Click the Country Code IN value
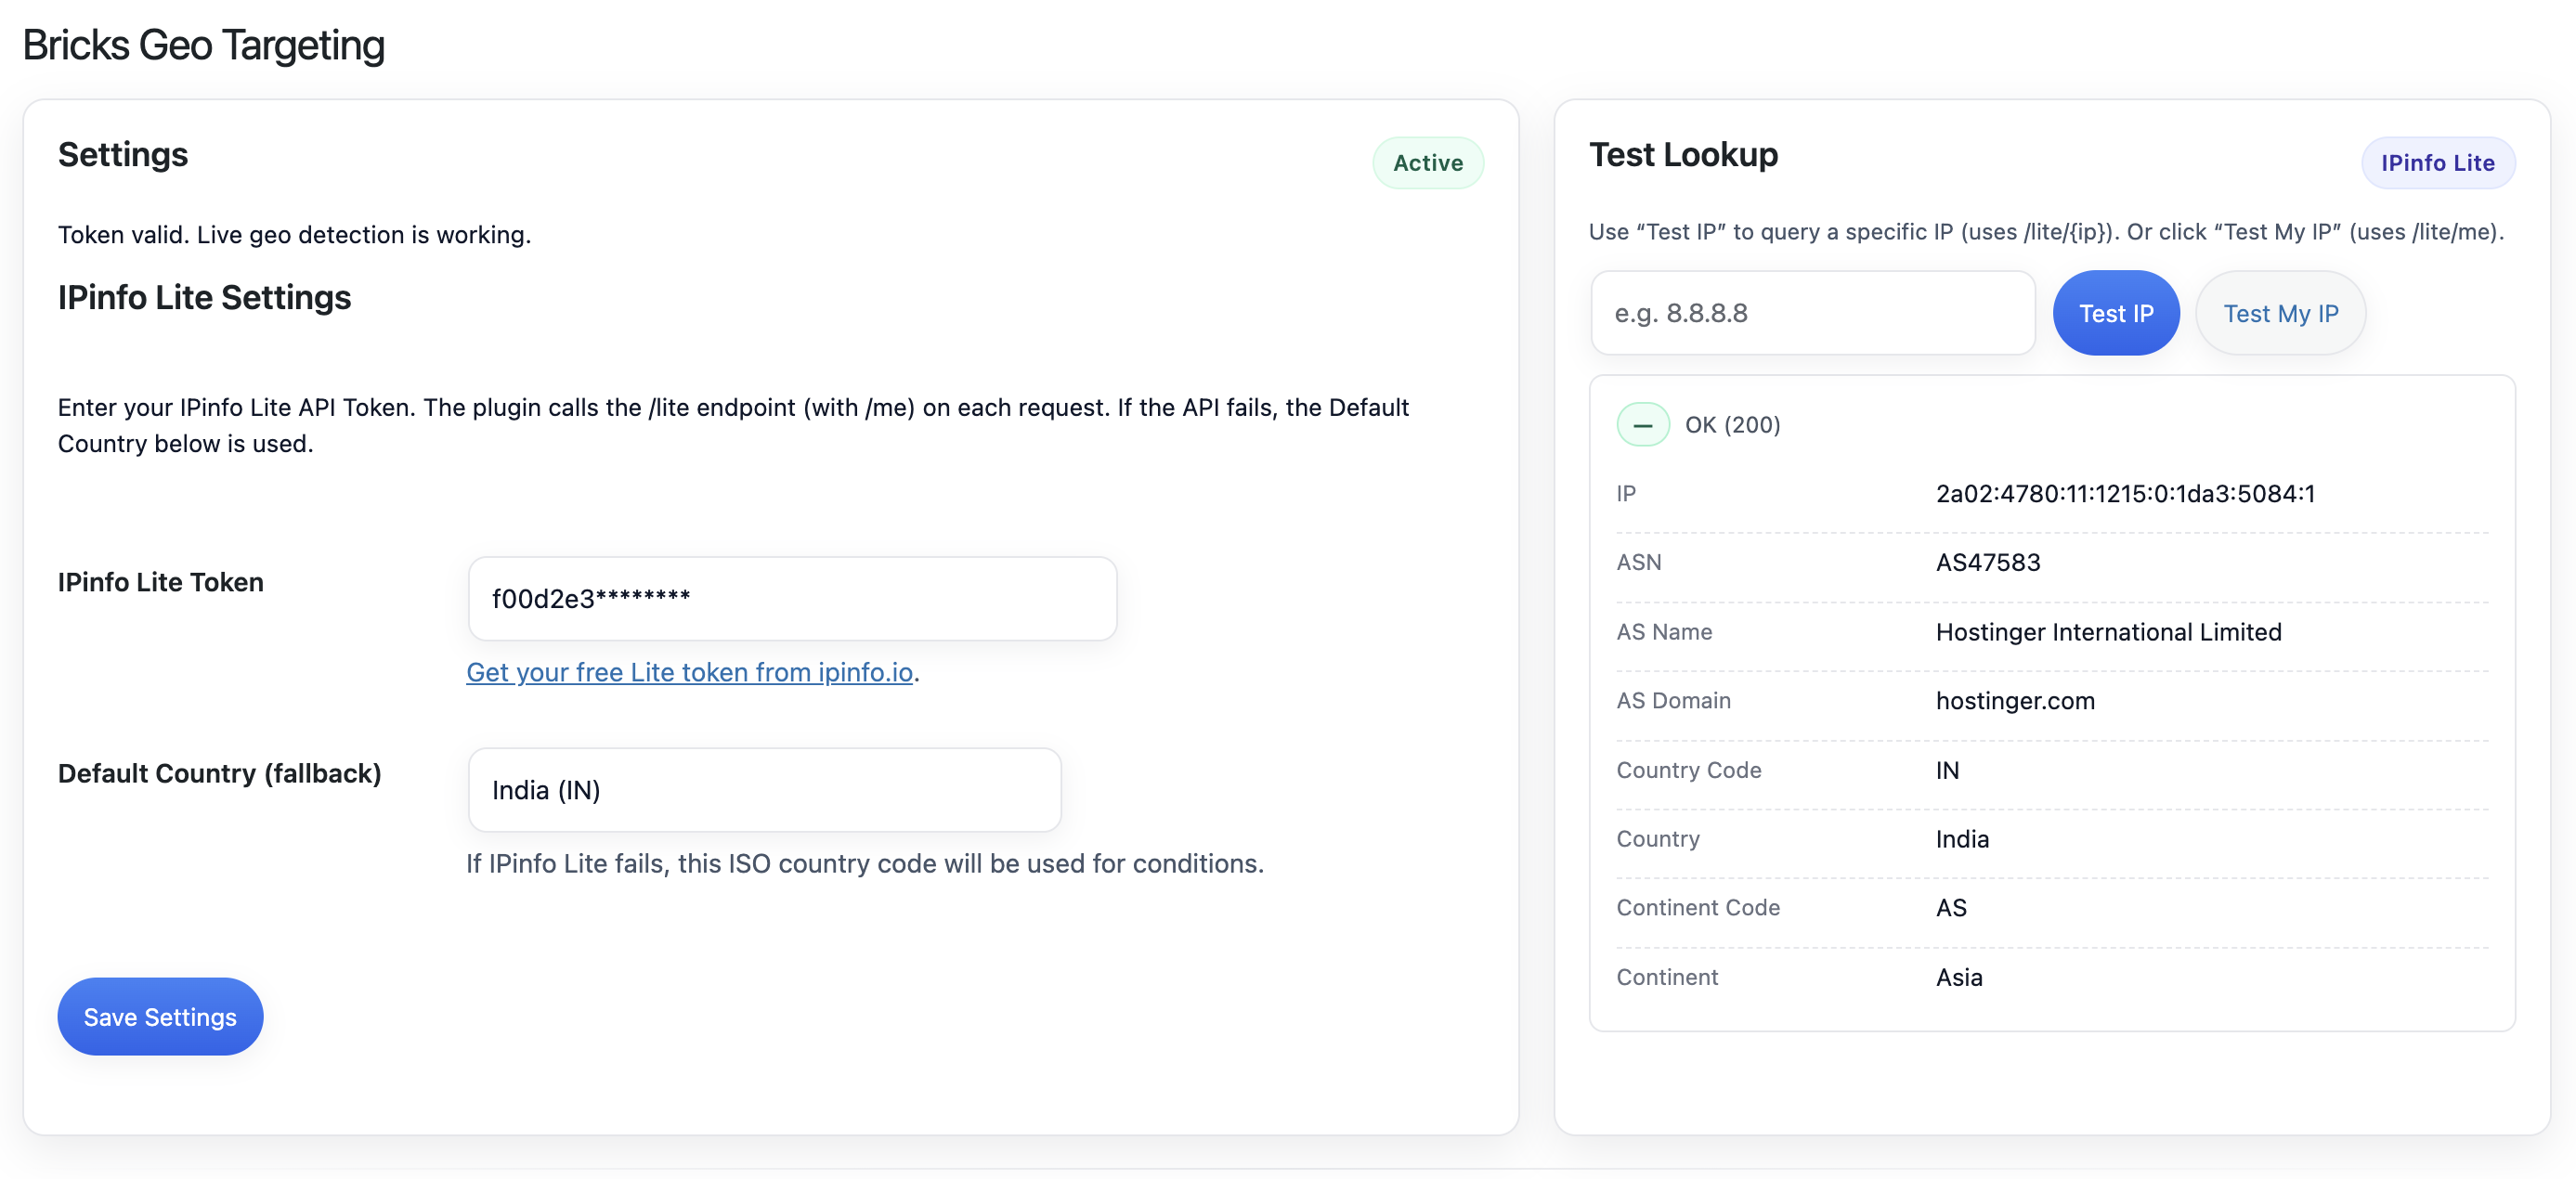This screenshot has height=1179, width=2576. 1947,770
